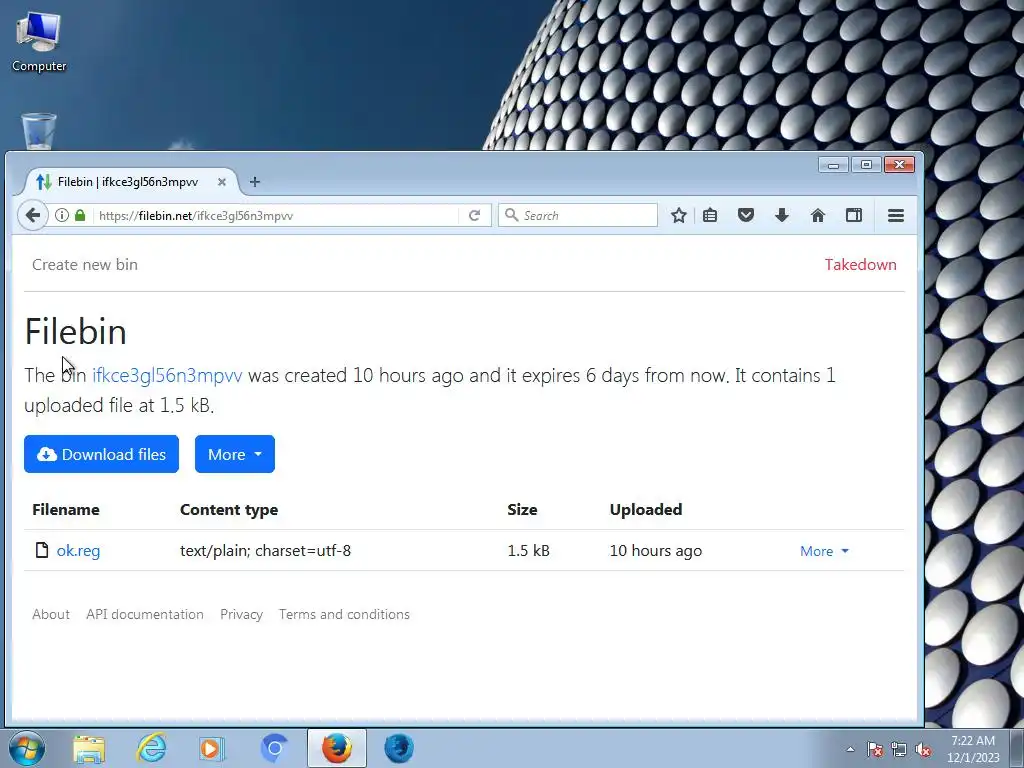Open API documentation footer link

coord(145,615)
